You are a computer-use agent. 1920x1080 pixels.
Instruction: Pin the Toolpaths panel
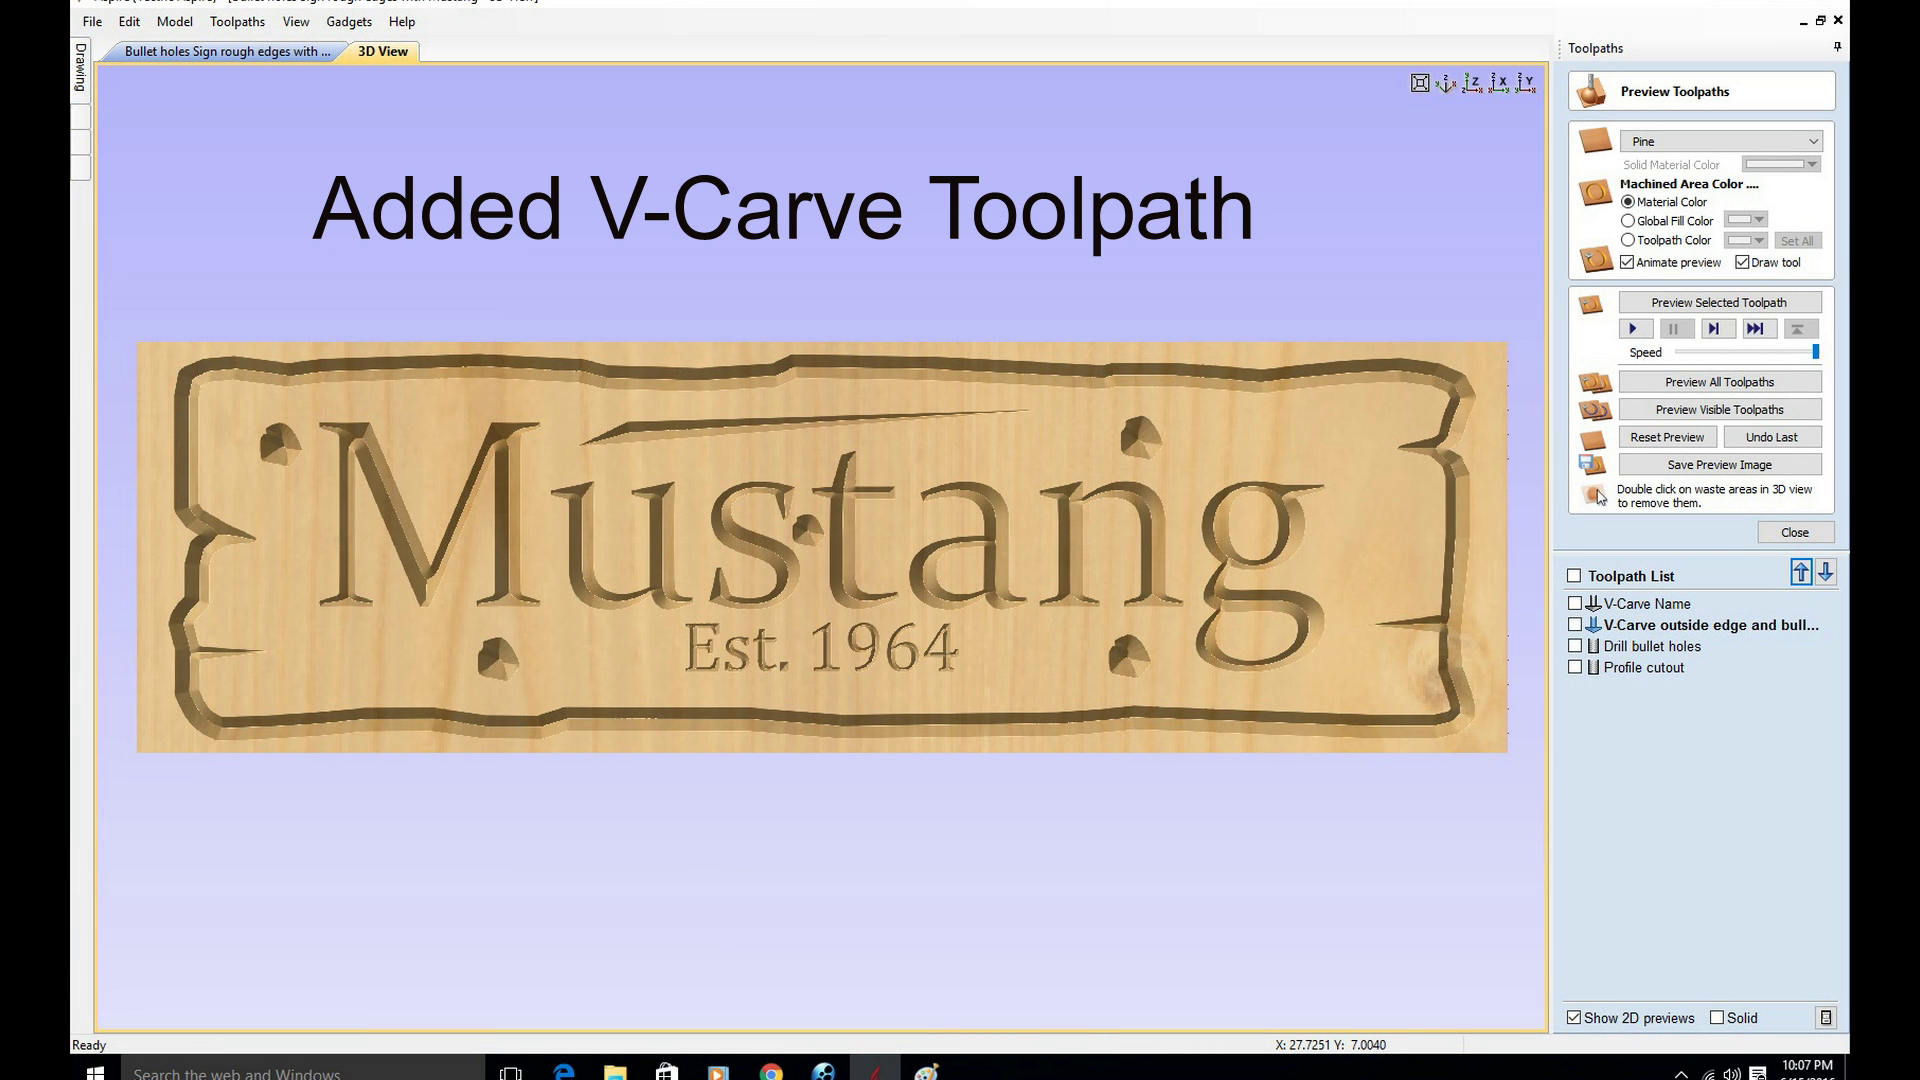coord(1837,47)
